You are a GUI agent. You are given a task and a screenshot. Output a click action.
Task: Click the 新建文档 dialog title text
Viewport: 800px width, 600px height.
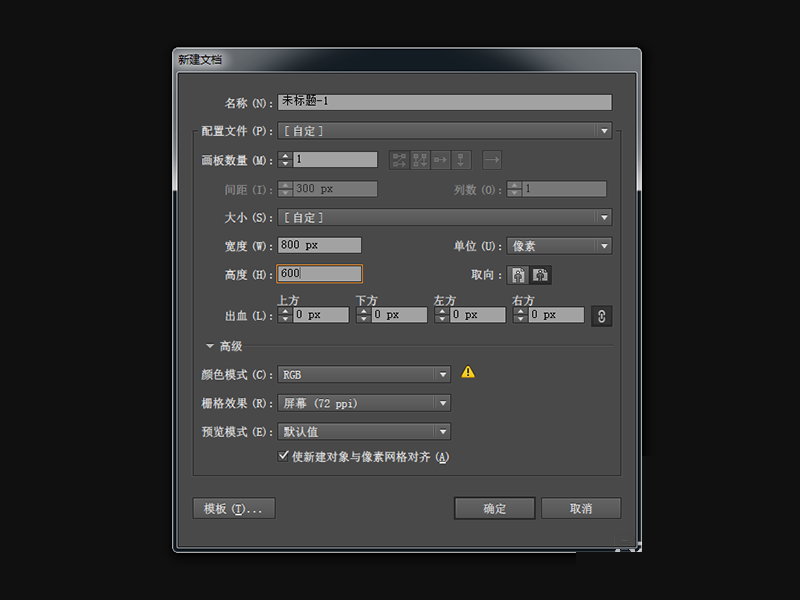click(199, 60)
